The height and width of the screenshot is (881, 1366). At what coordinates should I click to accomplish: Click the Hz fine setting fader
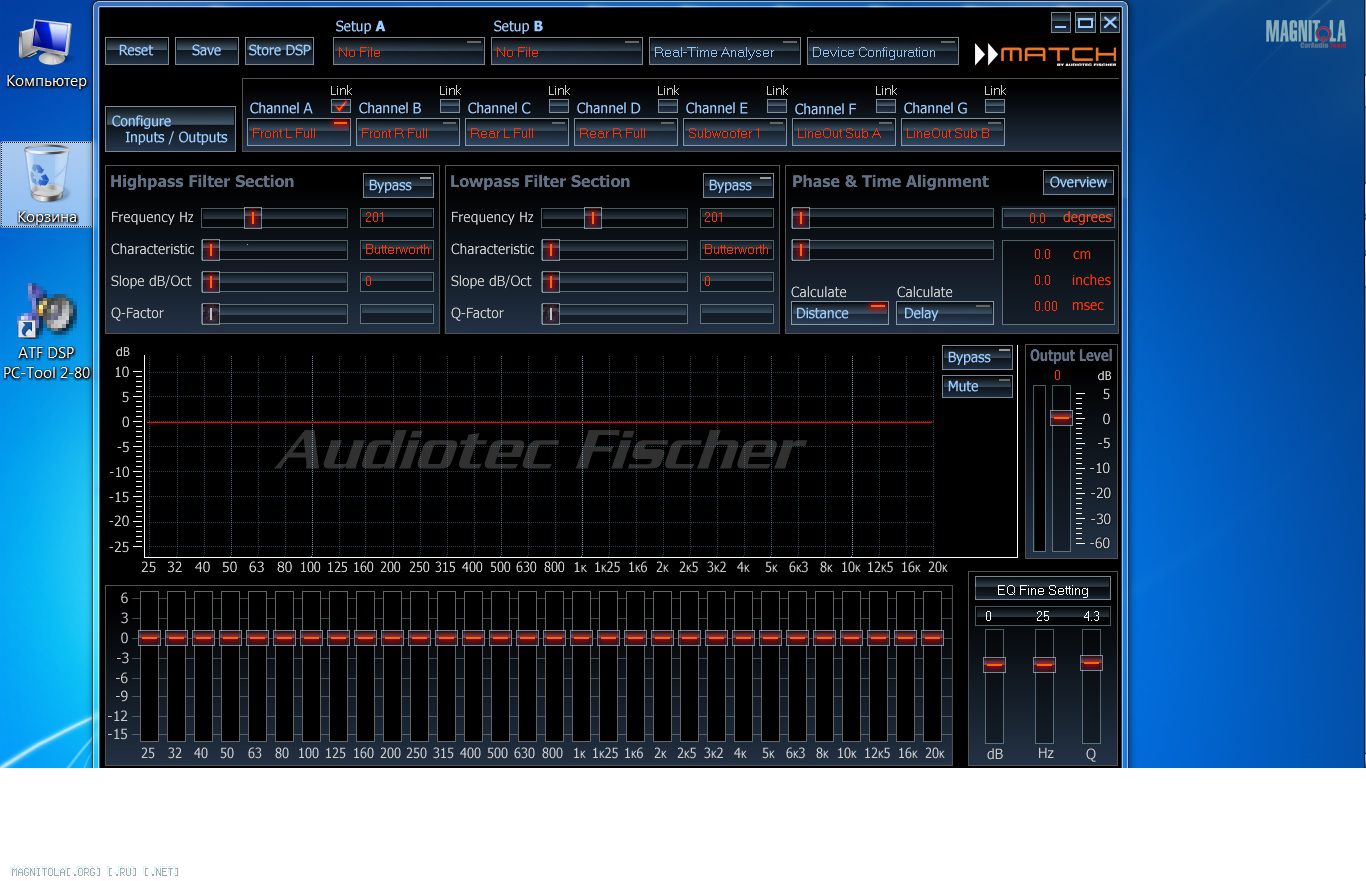[x=1044, y=664]
